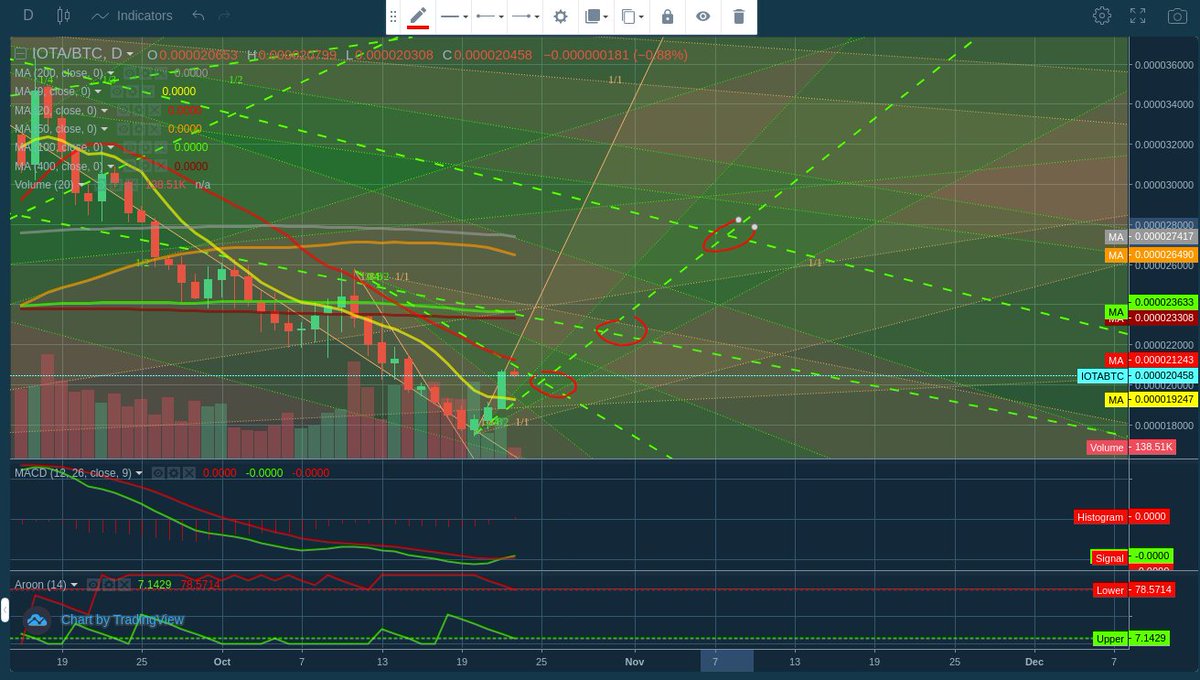Open chart properties gear at top right
This screenshot has width=1200, height=680.
(x=1102, y=16)
